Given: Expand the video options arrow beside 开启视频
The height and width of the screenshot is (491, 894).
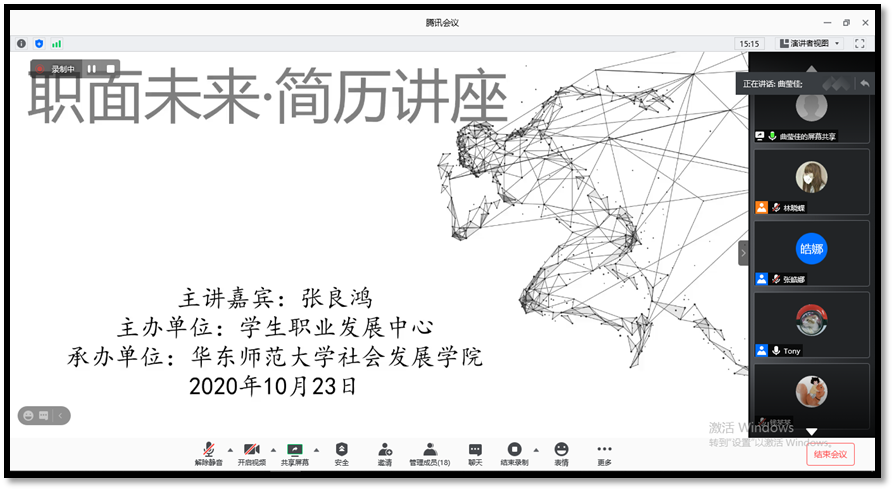Looking at the screenshot, I should click(x=273, y=450).
